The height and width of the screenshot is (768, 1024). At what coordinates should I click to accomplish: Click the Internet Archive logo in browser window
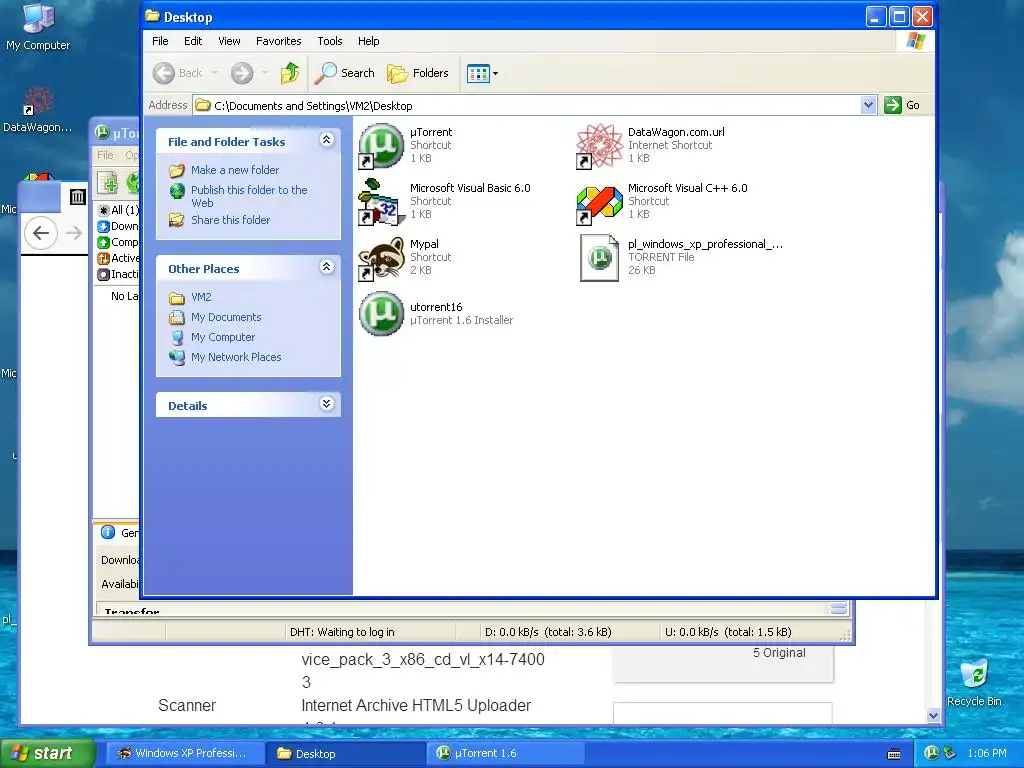click(78, 196)
